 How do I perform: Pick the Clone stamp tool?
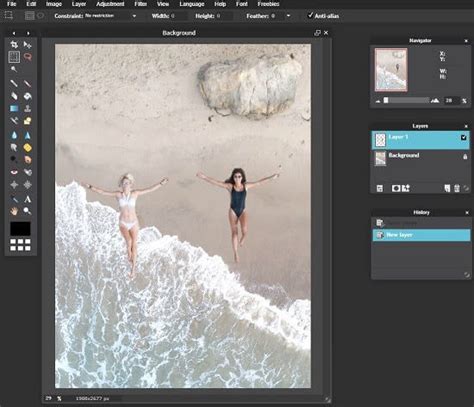27,108
